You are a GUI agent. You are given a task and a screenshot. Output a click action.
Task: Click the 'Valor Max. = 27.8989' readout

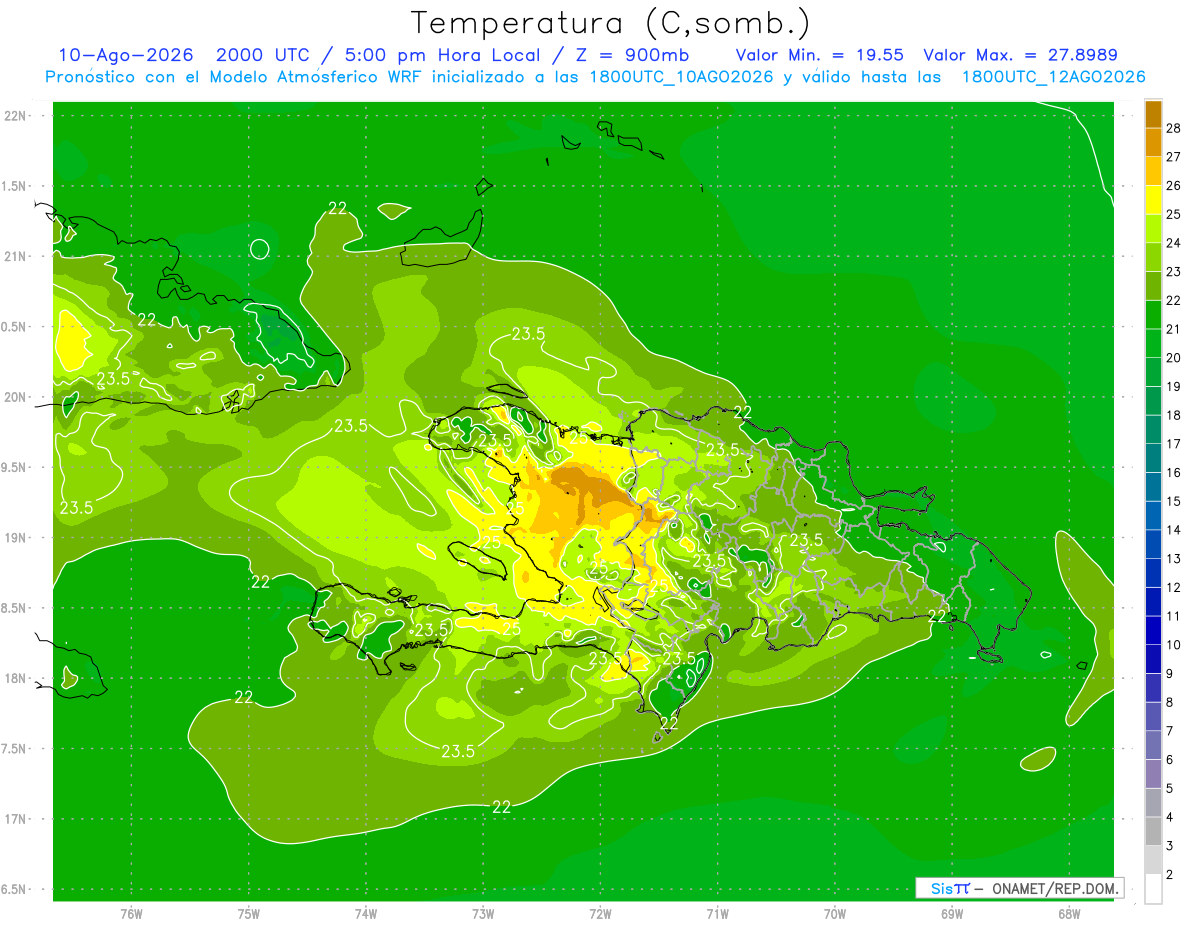pos(1021,55)
